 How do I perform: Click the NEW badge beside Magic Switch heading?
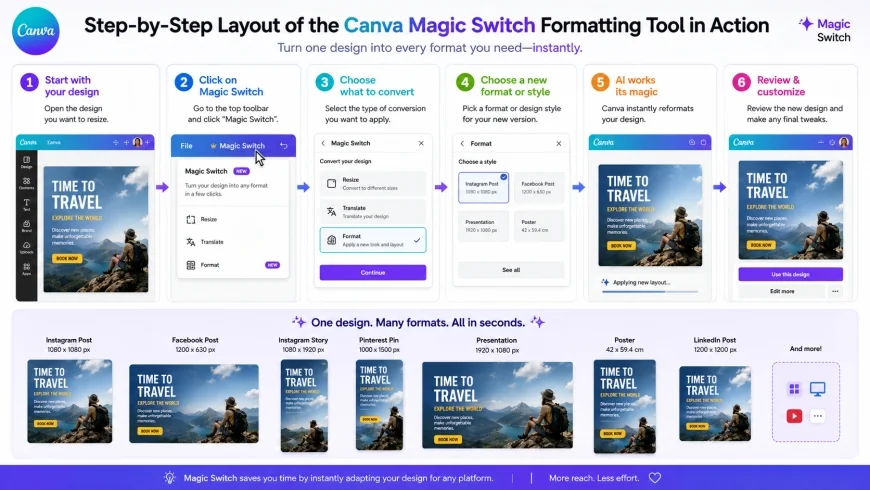pyautogui.click(x=241, y=171)
